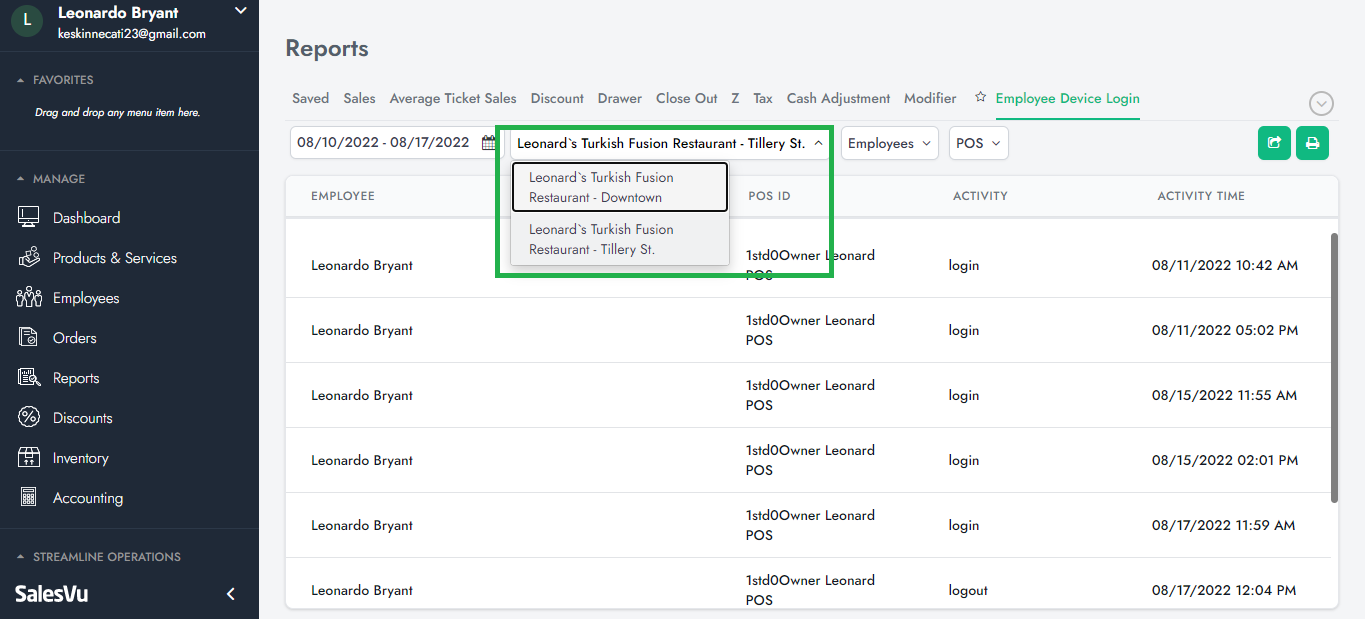Open the POS filter dropdown
This screenshot has width=1365, height=619.
(x=978, y=143)
